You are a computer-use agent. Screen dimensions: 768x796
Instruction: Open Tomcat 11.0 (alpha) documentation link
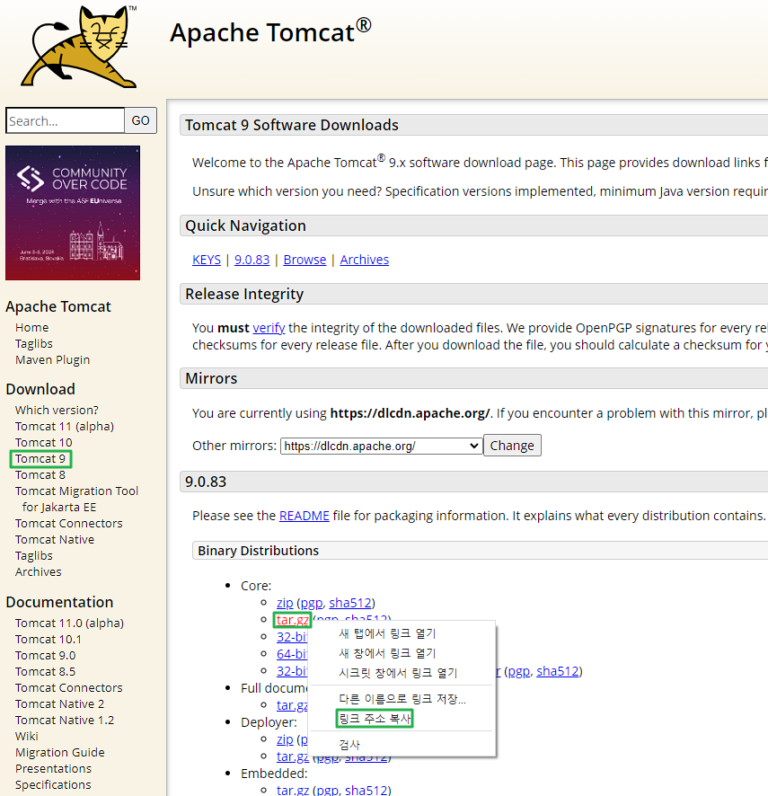(x=70, y=623)
